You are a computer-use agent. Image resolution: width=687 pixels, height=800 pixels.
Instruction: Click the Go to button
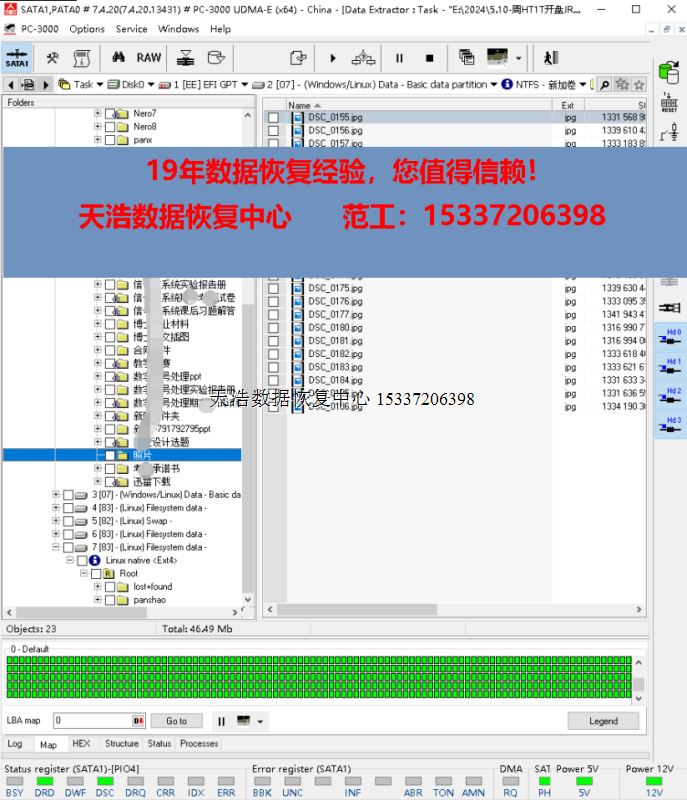click(176, 721)
